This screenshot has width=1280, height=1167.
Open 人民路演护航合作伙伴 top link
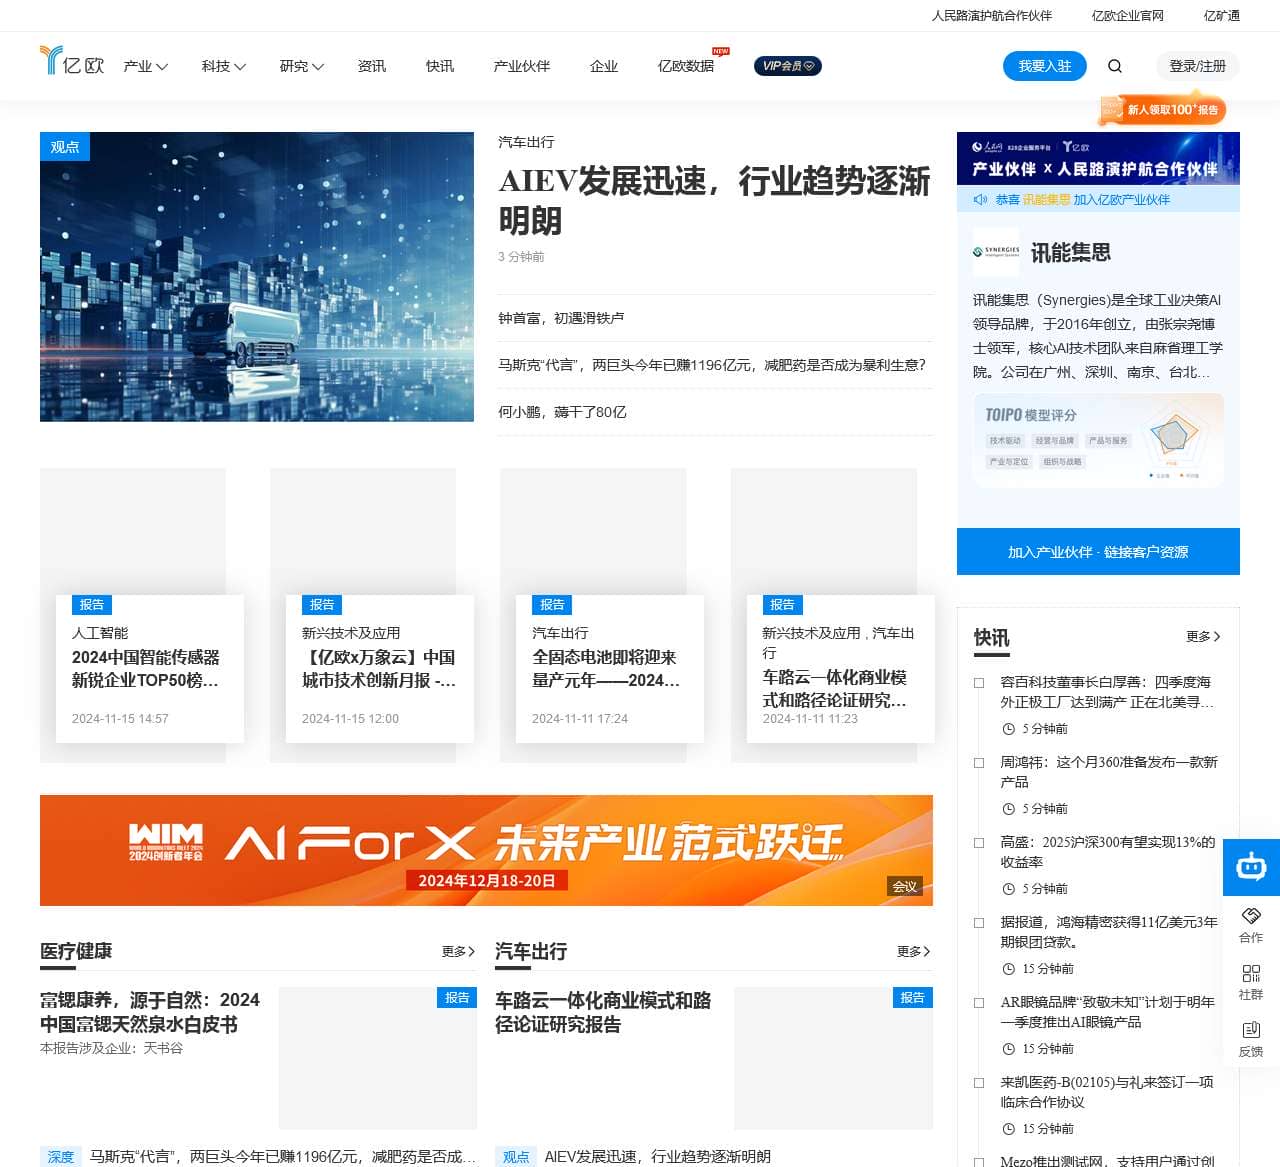coord(992,16)
